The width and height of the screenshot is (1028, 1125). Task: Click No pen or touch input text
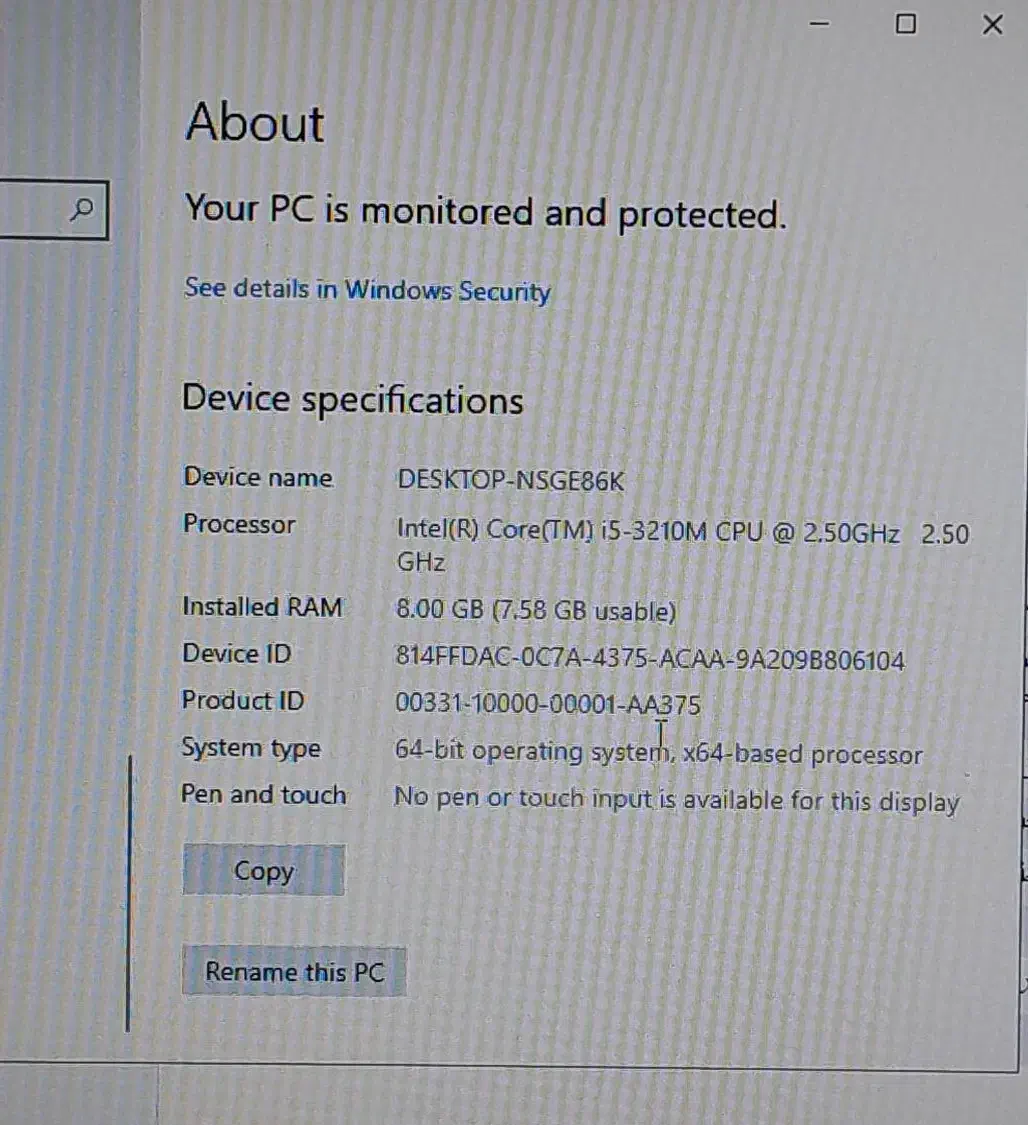(x=676, y=799)
